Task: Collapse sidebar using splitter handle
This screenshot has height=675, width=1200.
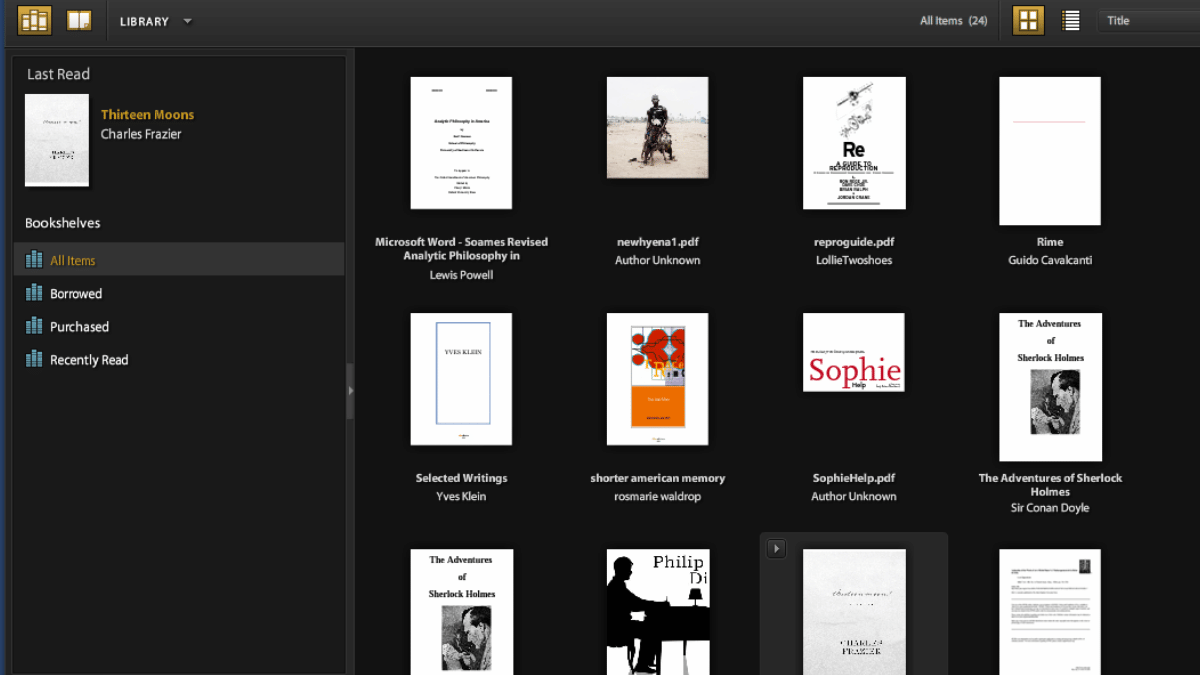Action: [x=350, y=390]
